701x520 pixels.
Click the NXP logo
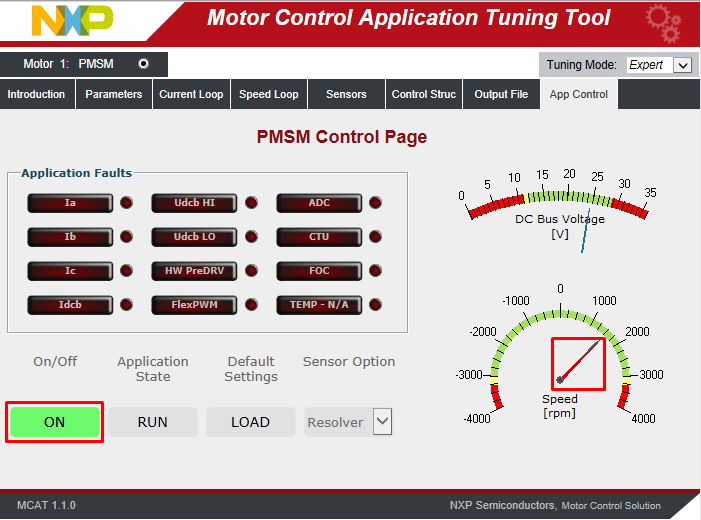click(72, 21)
